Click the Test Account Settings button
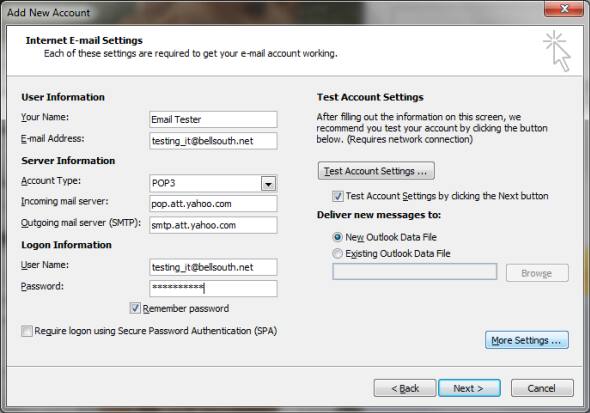Image resolution: width=590 pixels, height=413 pixels. [x=376, y=171]
